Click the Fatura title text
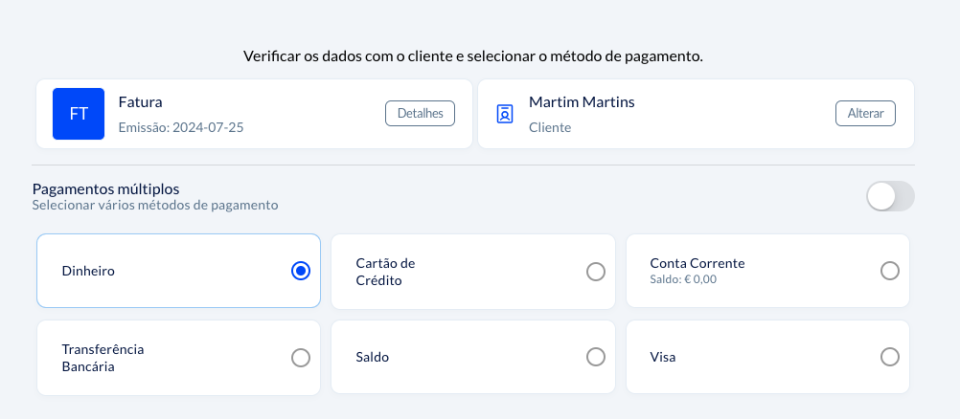 pos(140,102)
